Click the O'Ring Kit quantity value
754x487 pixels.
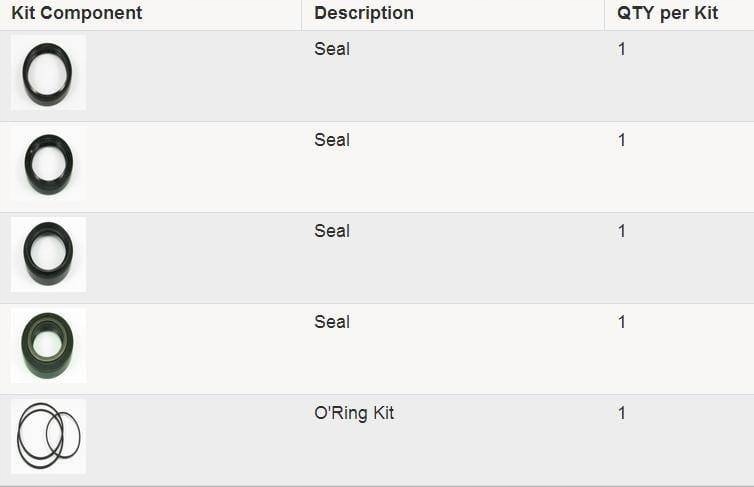tap(622, 413)
